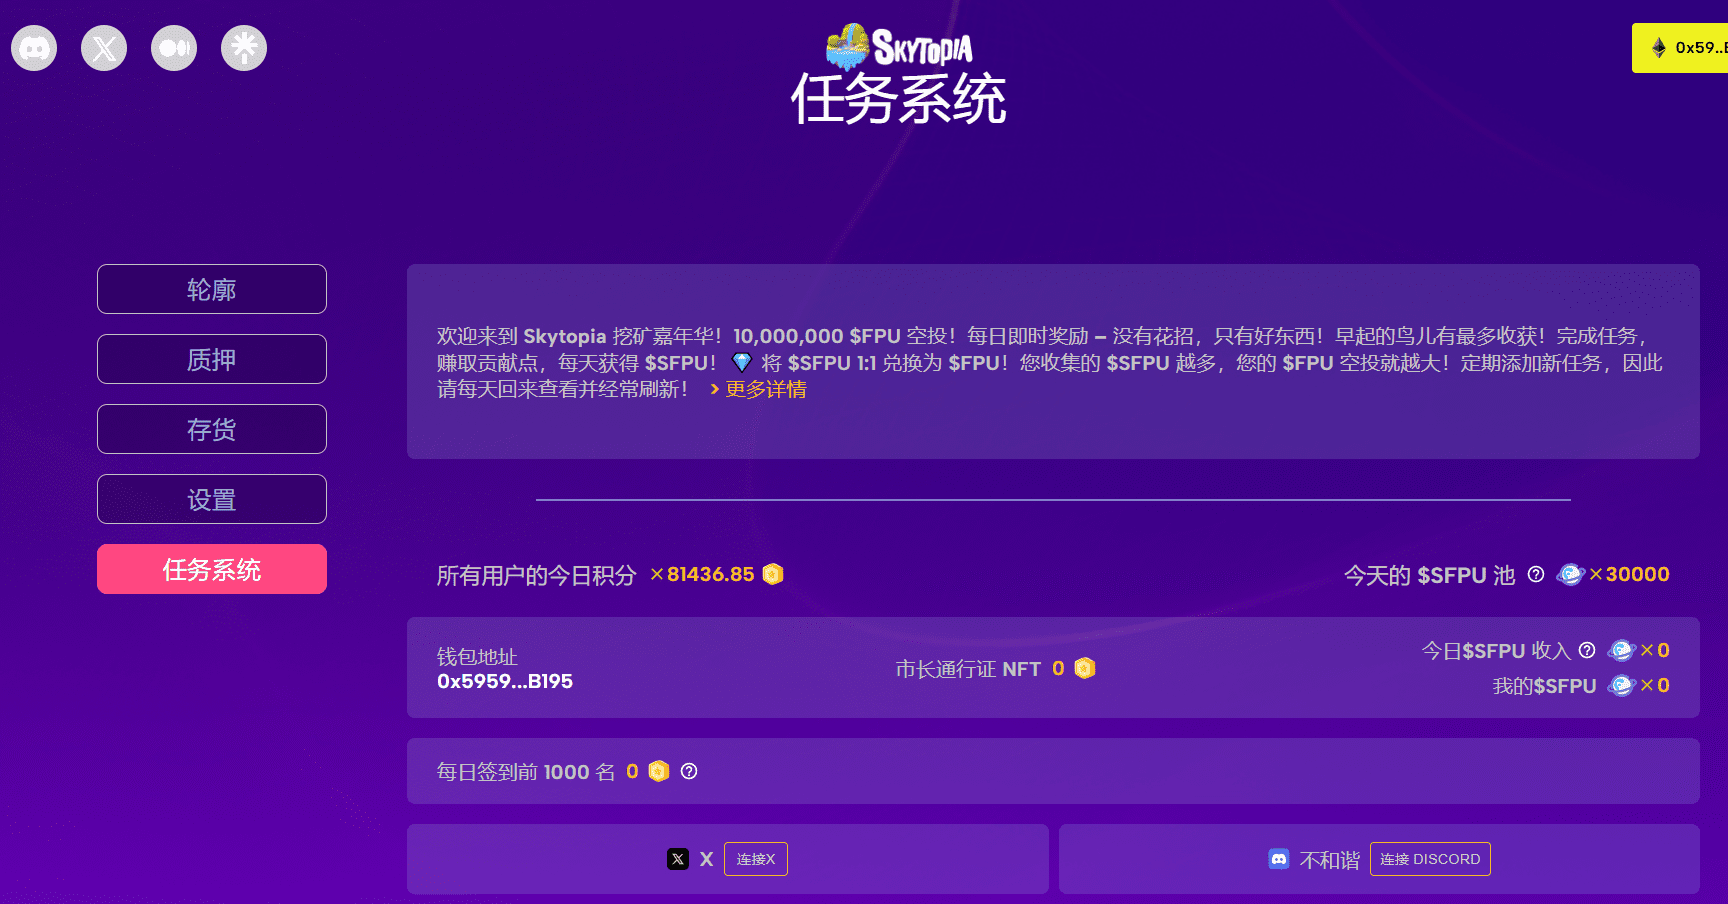
Task: Open 设置 from the sidebar
Action: pyautogui.click(x=212, y=499)
